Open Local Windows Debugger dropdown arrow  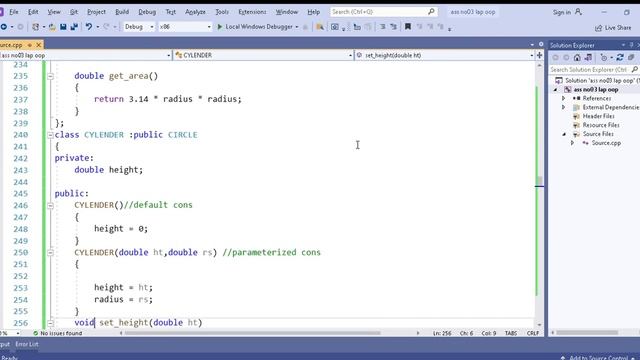pos(297,27)
